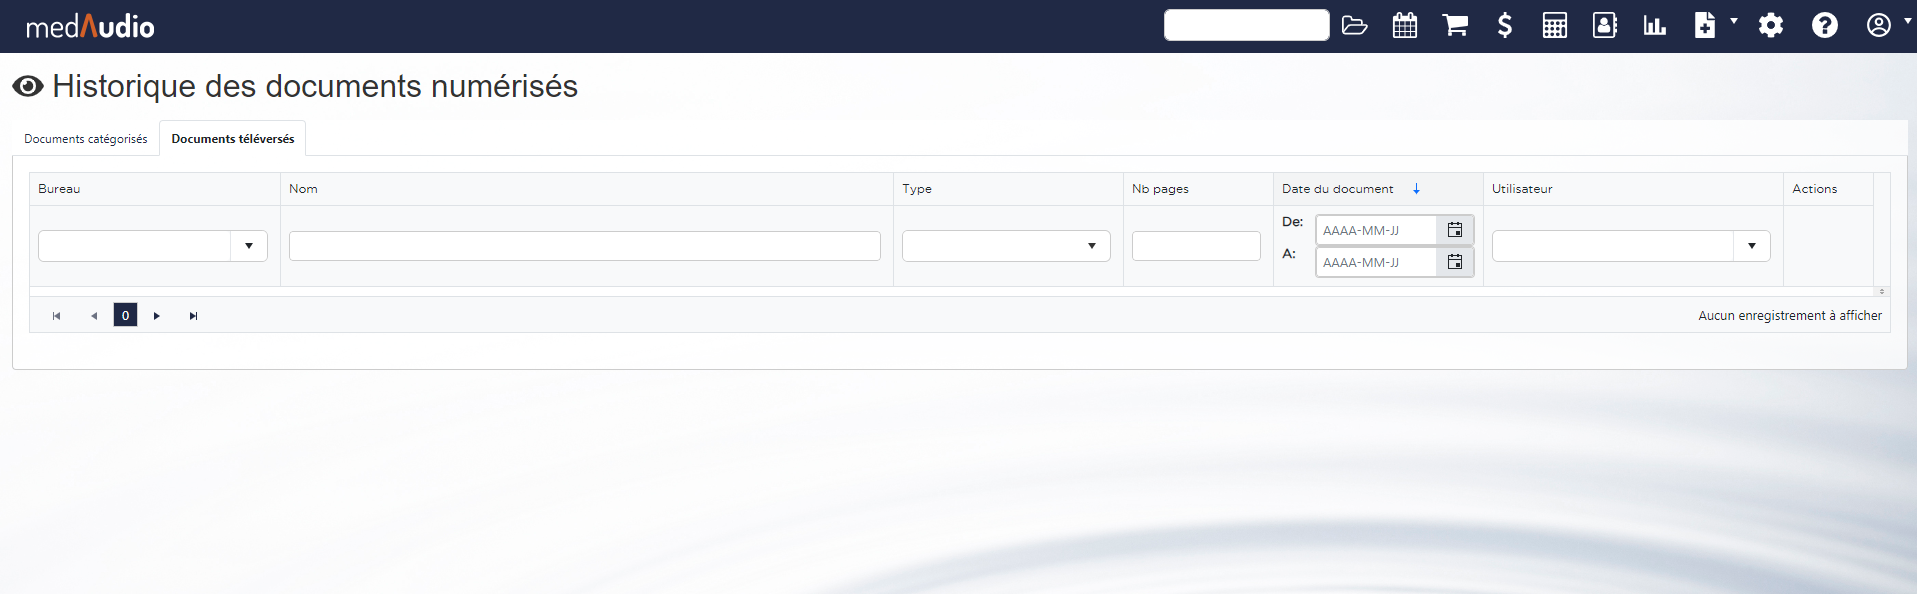1917x594 pixels.
Task: Open the De date calendar picker
Action: [1455, 230]
